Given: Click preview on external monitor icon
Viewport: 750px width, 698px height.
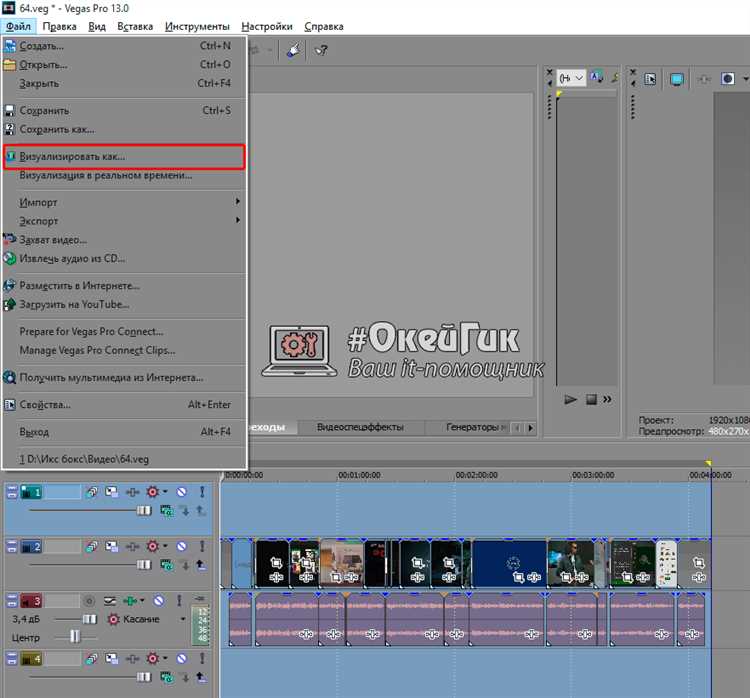Looking at the screenshot, I should coord(676,79).
